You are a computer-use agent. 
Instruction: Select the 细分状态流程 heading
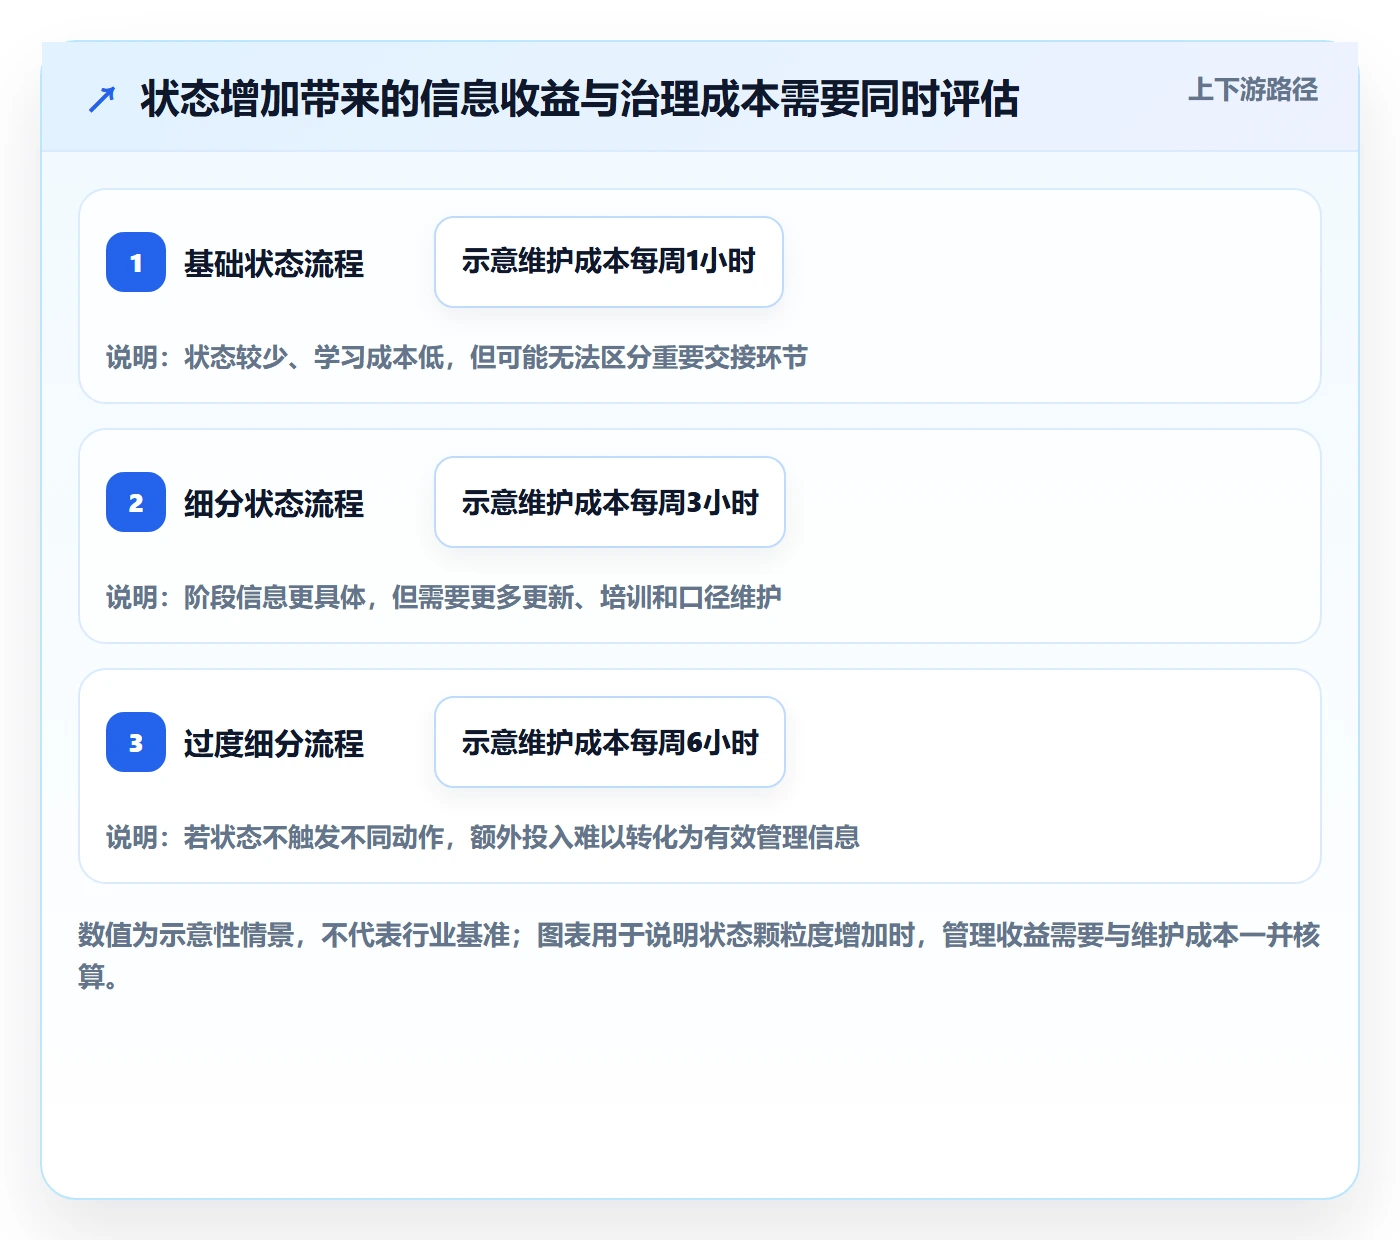[274, 503]
